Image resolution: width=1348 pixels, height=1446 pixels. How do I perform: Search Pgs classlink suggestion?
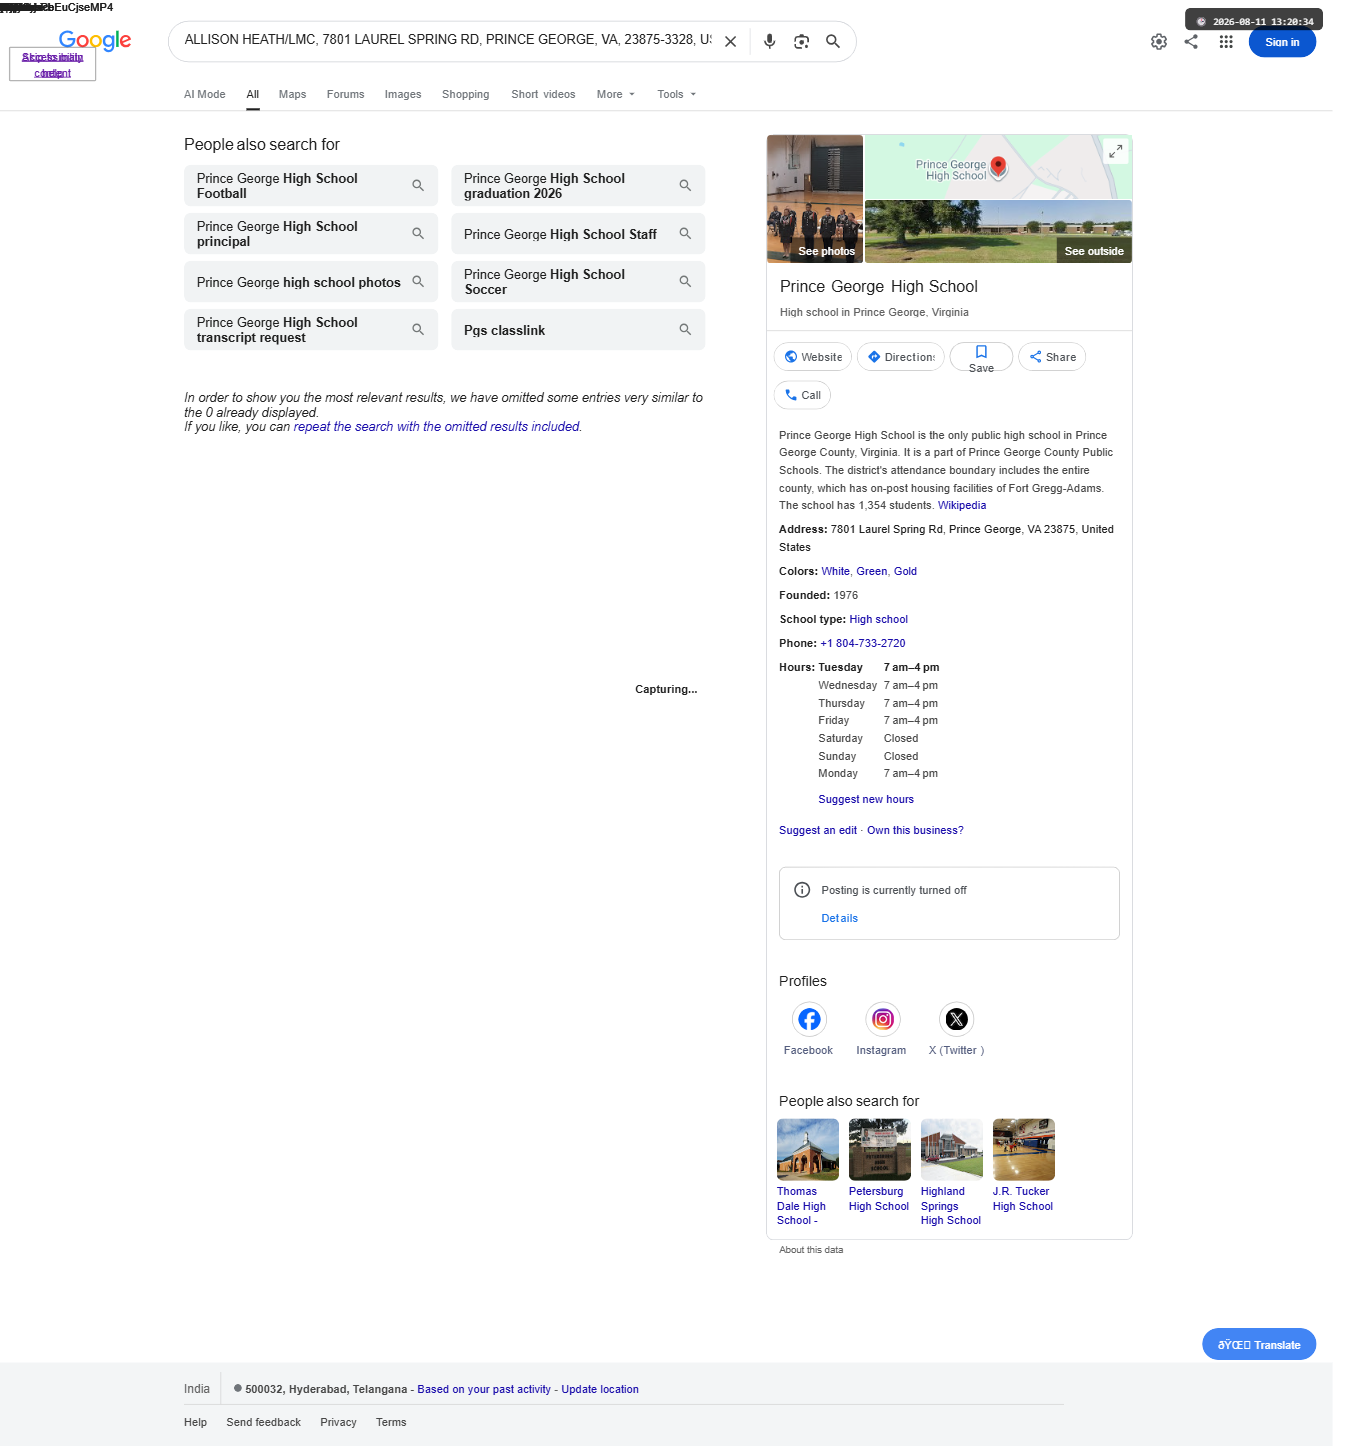tap(578, 330)
